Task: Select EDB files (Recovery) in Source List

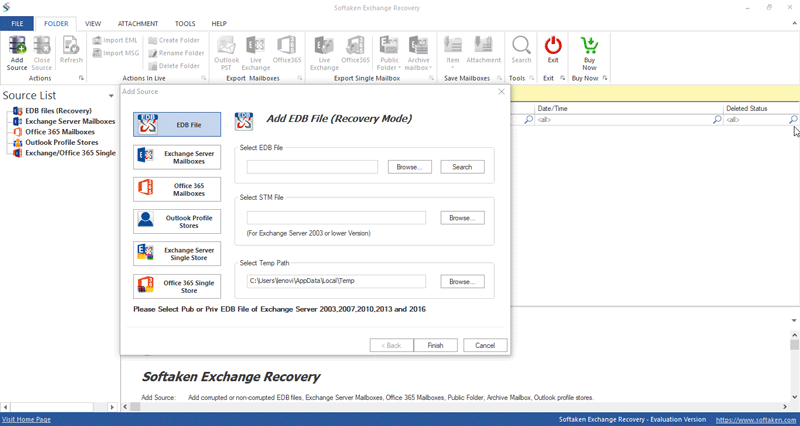Action: (58, 111)
